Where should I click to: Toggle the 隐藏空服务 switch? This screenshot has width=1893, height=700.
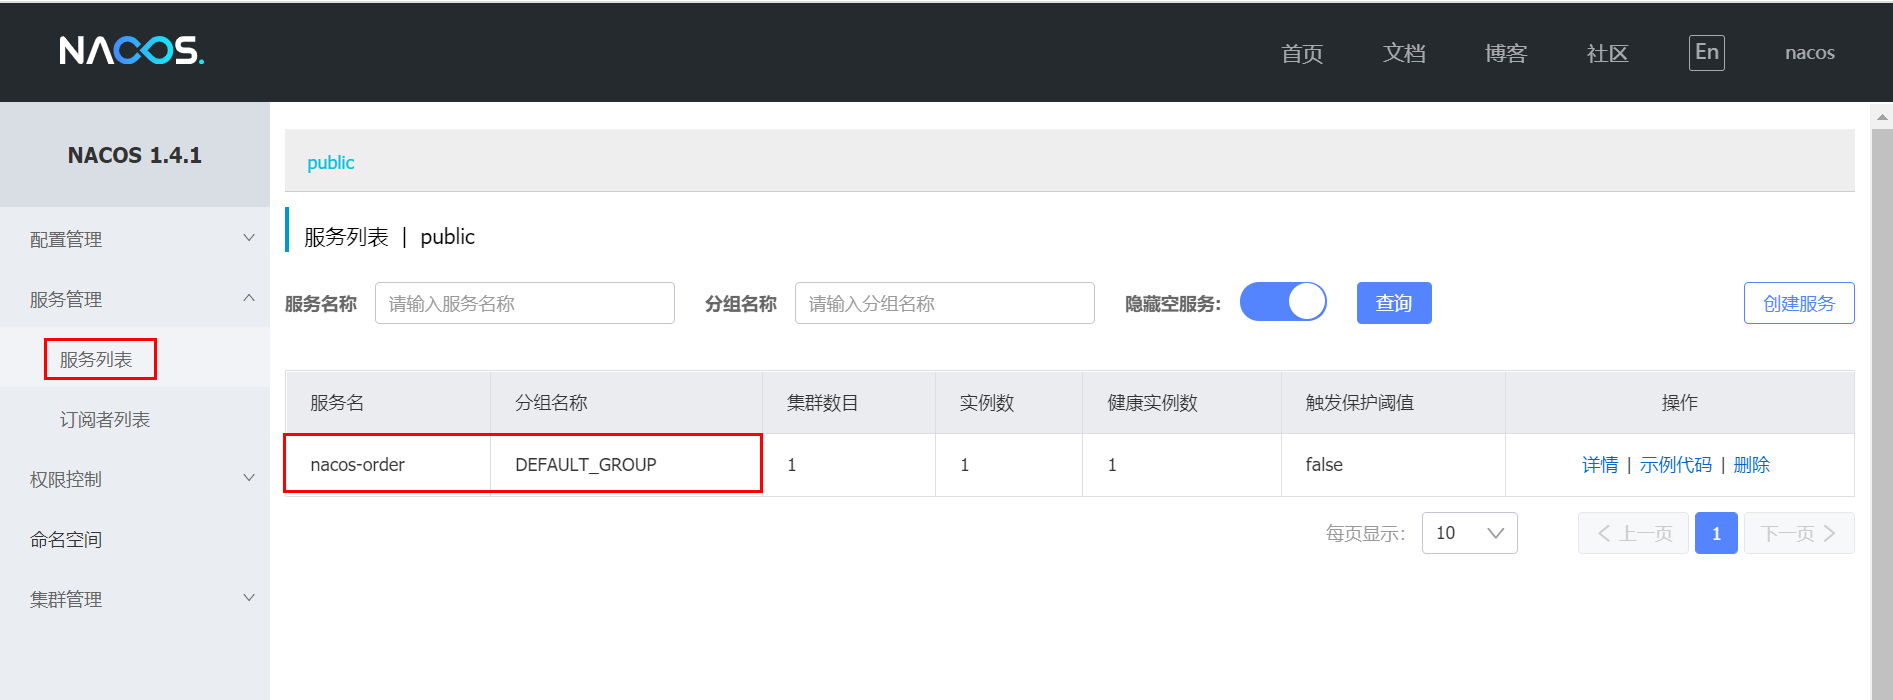click(1283, 301)
